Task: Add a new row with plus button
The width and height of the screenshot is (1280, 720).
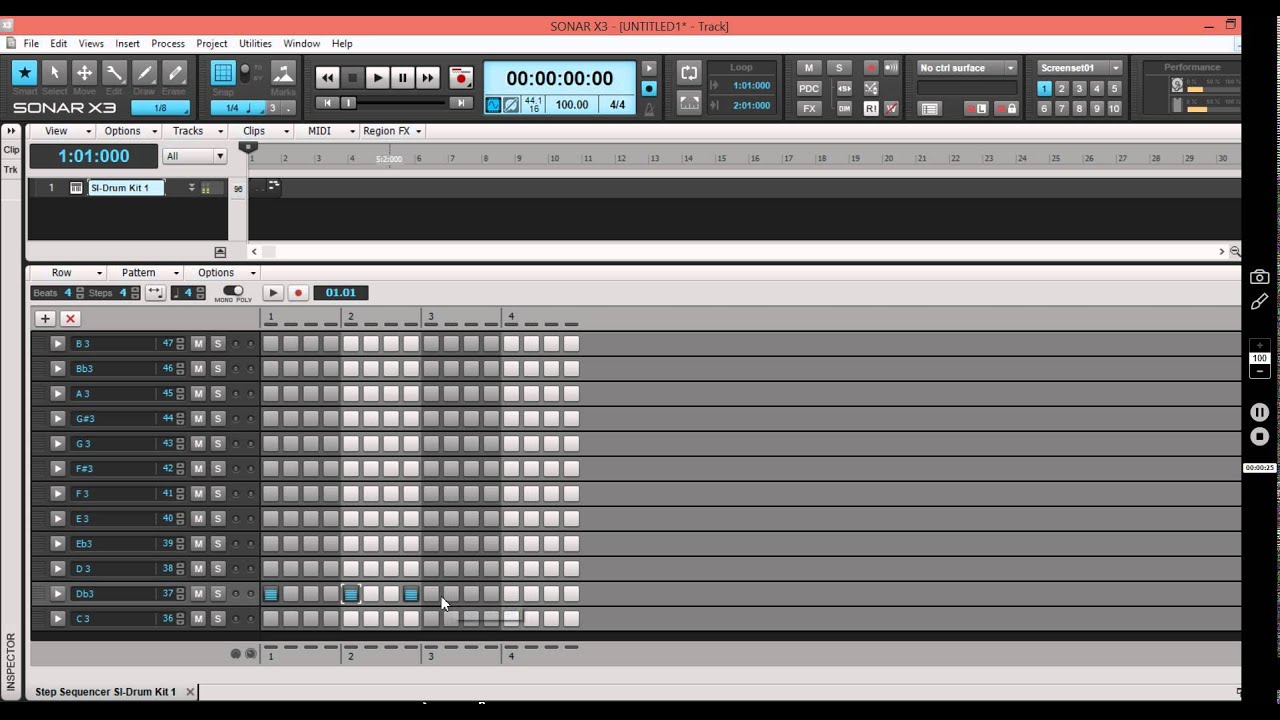Action: (x=45, y=318)
